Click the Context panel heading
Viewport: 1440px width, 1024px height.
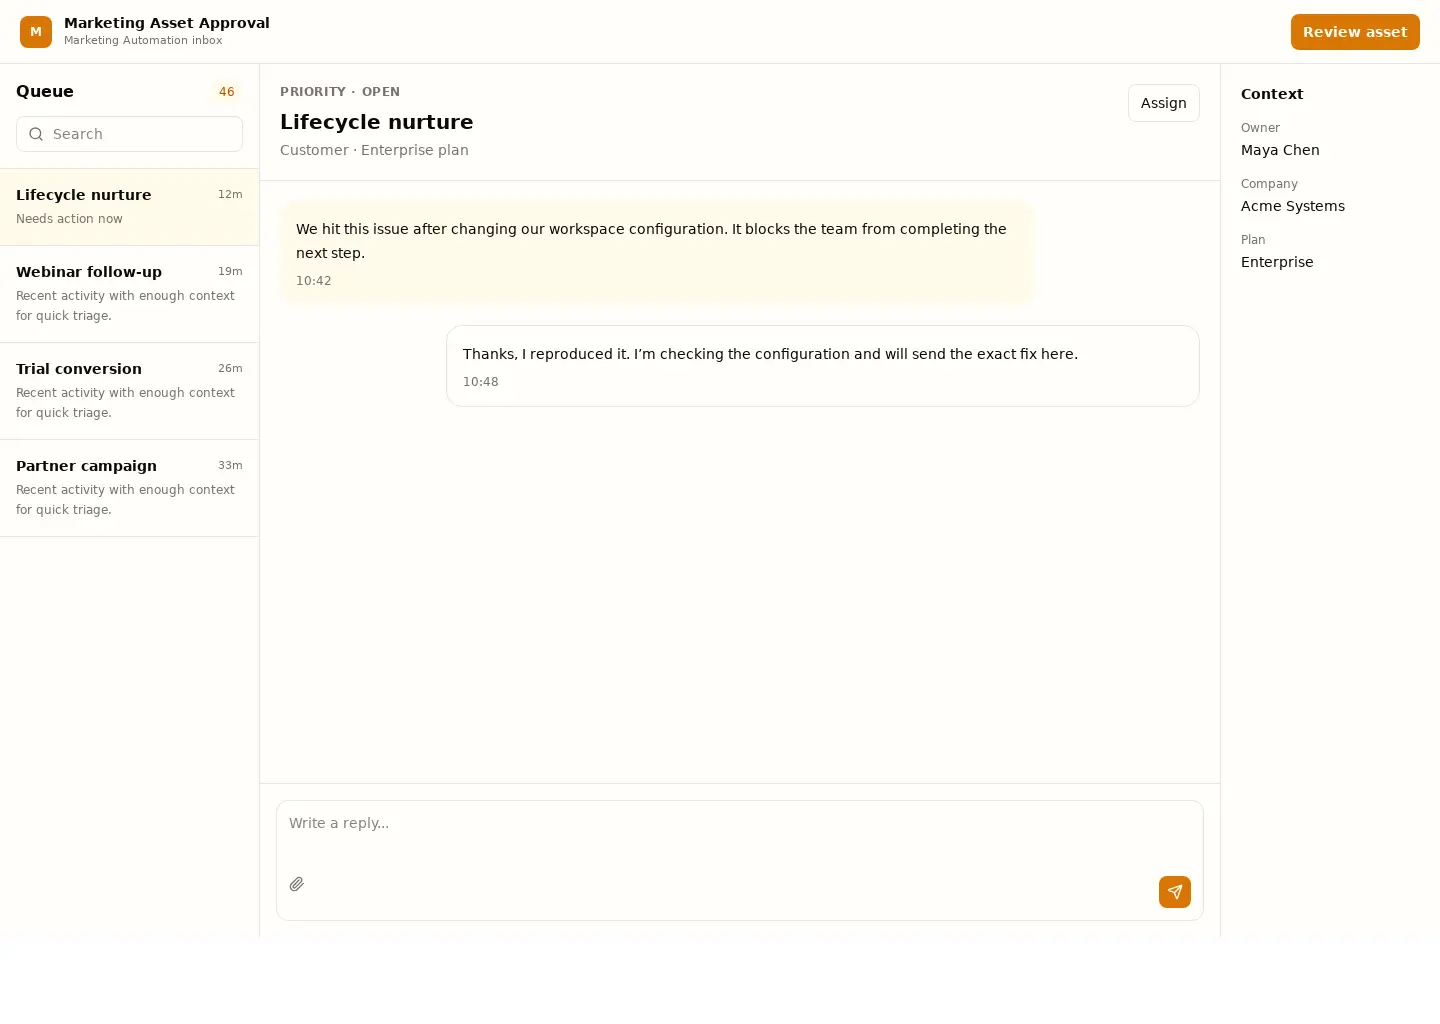click(1272, 94)
